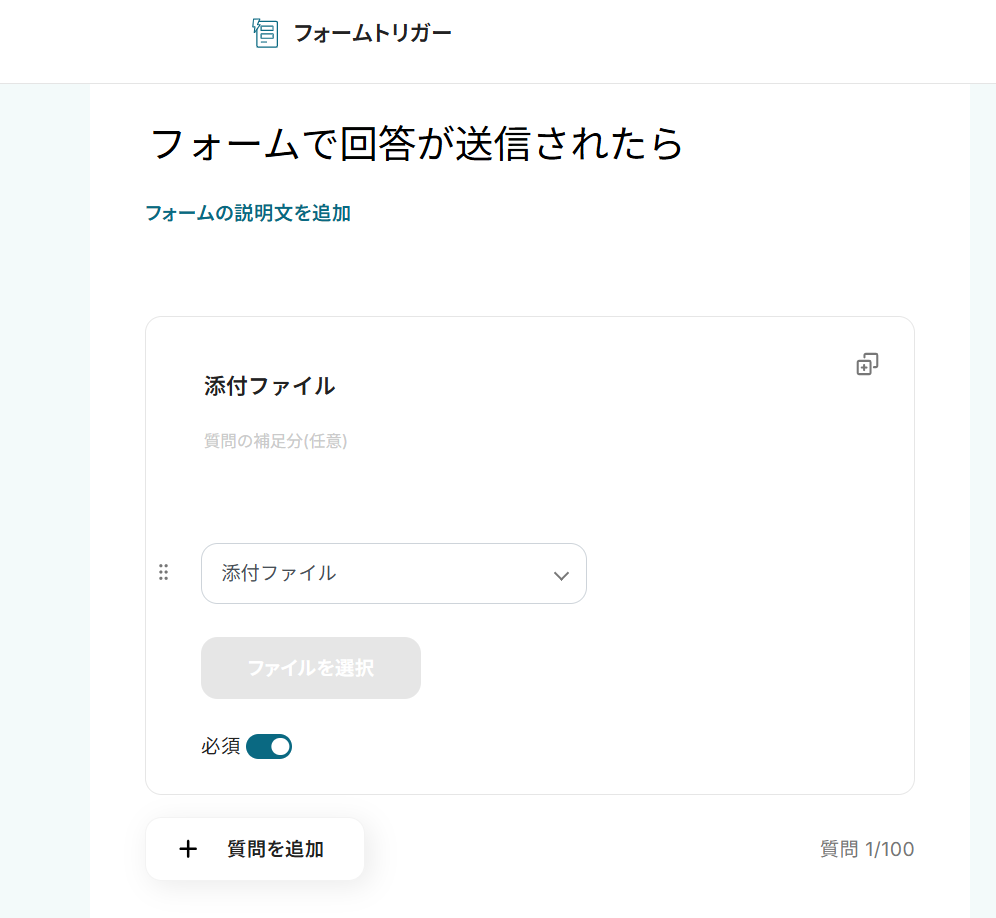Click the フォームの説明文を追加 link
This screenshot has height=918, width=996.
(248, 213)
